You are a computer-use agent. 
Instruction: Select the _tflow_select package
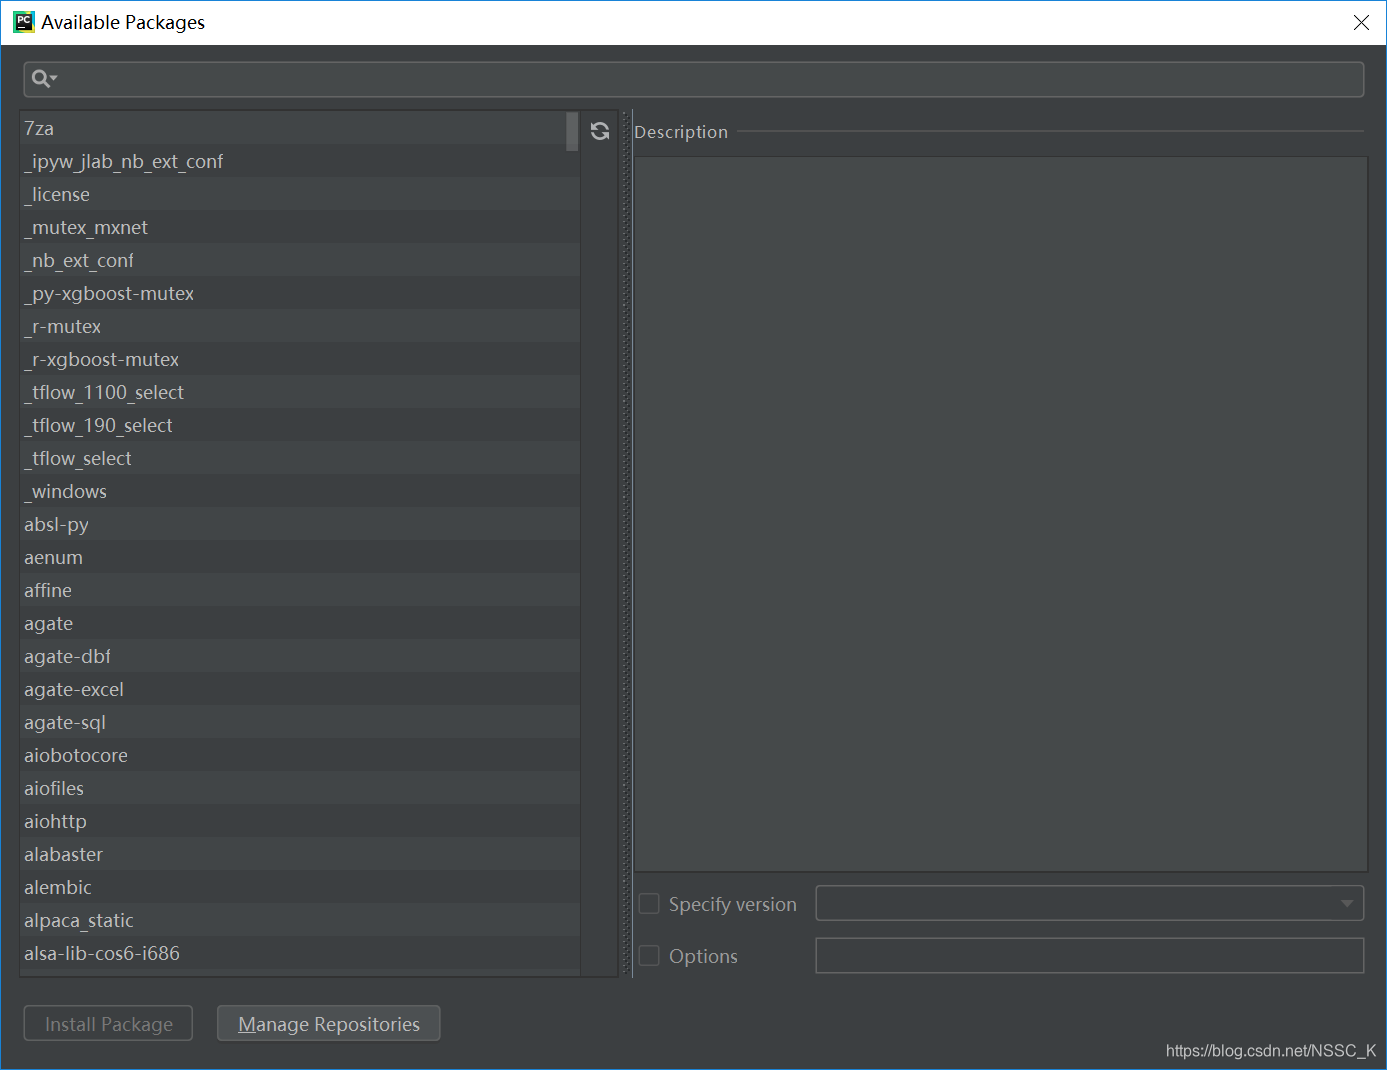300,458
